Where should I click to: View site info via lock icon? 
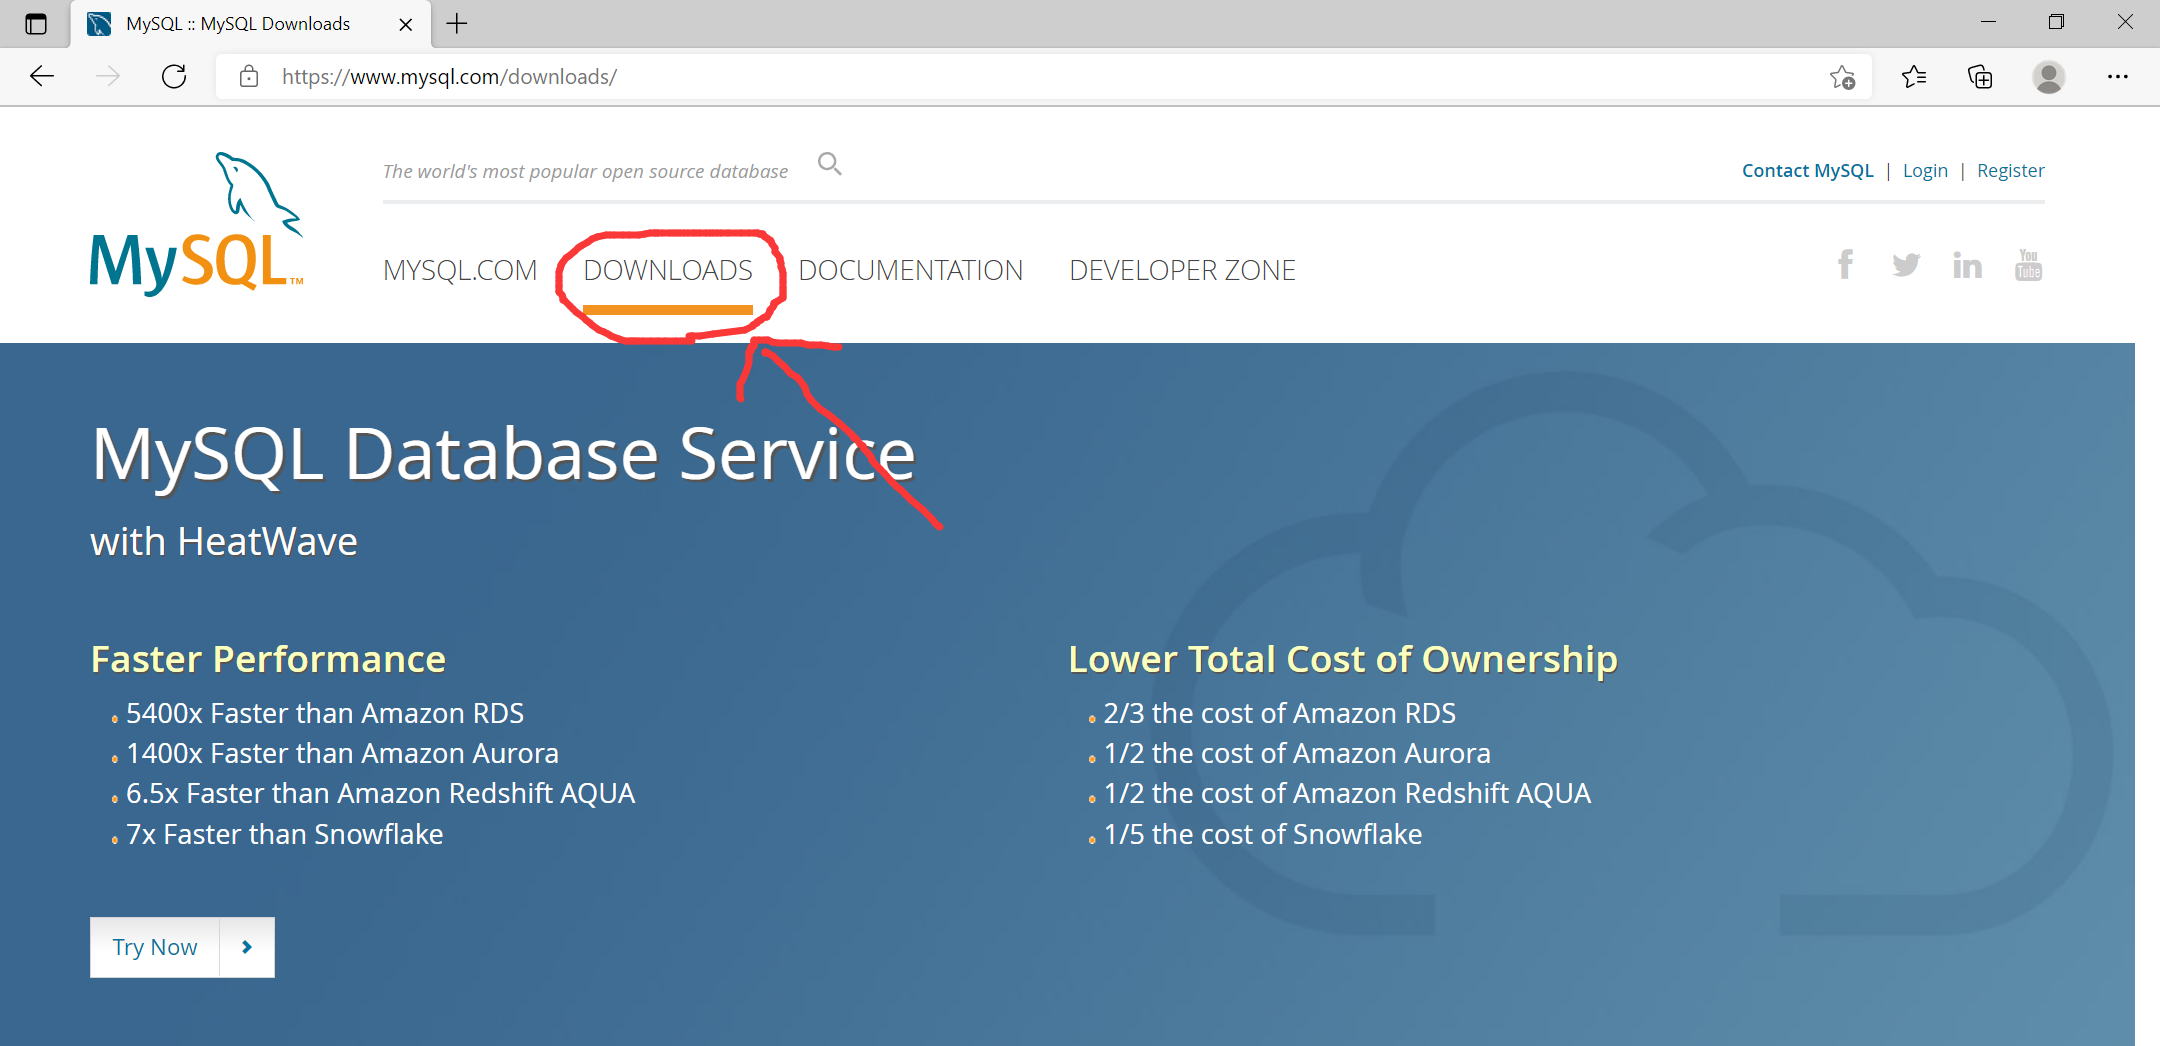249,76
